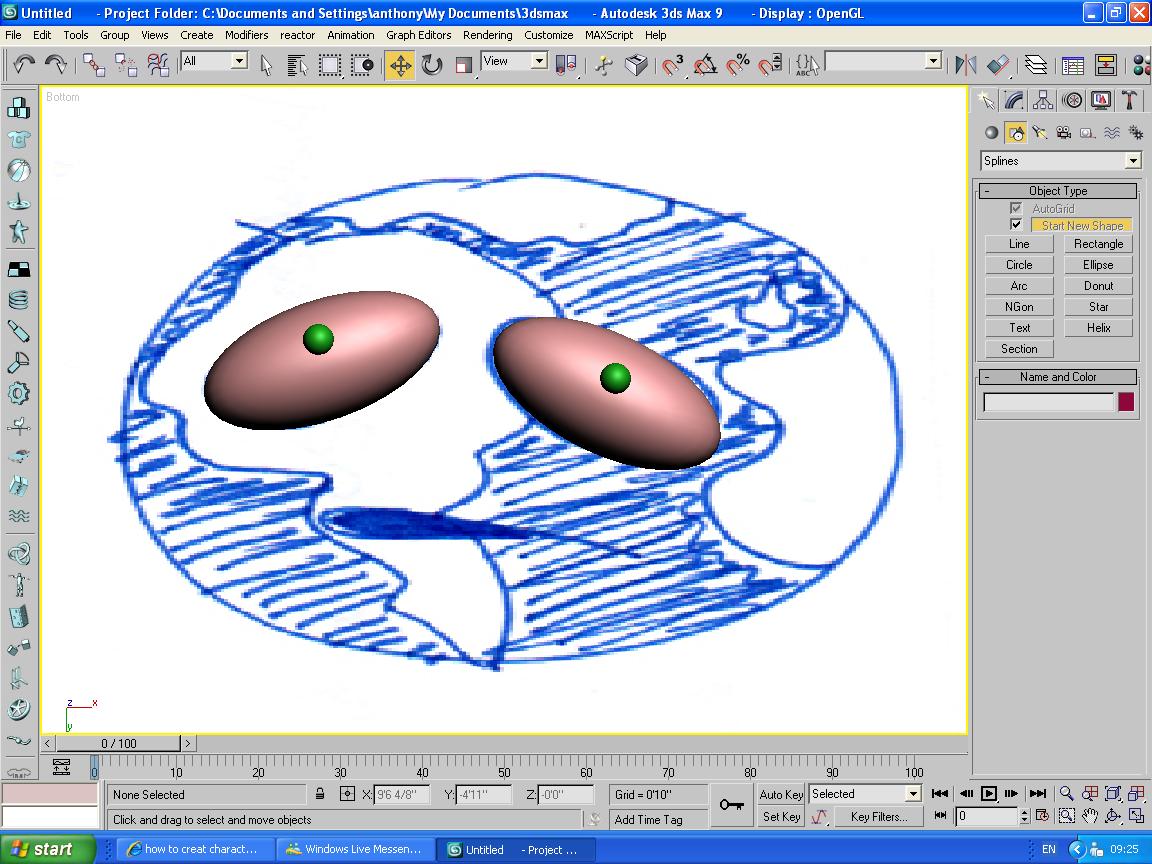Image resolution: width=1152 pixels, height=864 pixels.
Task: Open the View coordinate system dropdown
Action: pyautogui.click(x=514, y=61)
